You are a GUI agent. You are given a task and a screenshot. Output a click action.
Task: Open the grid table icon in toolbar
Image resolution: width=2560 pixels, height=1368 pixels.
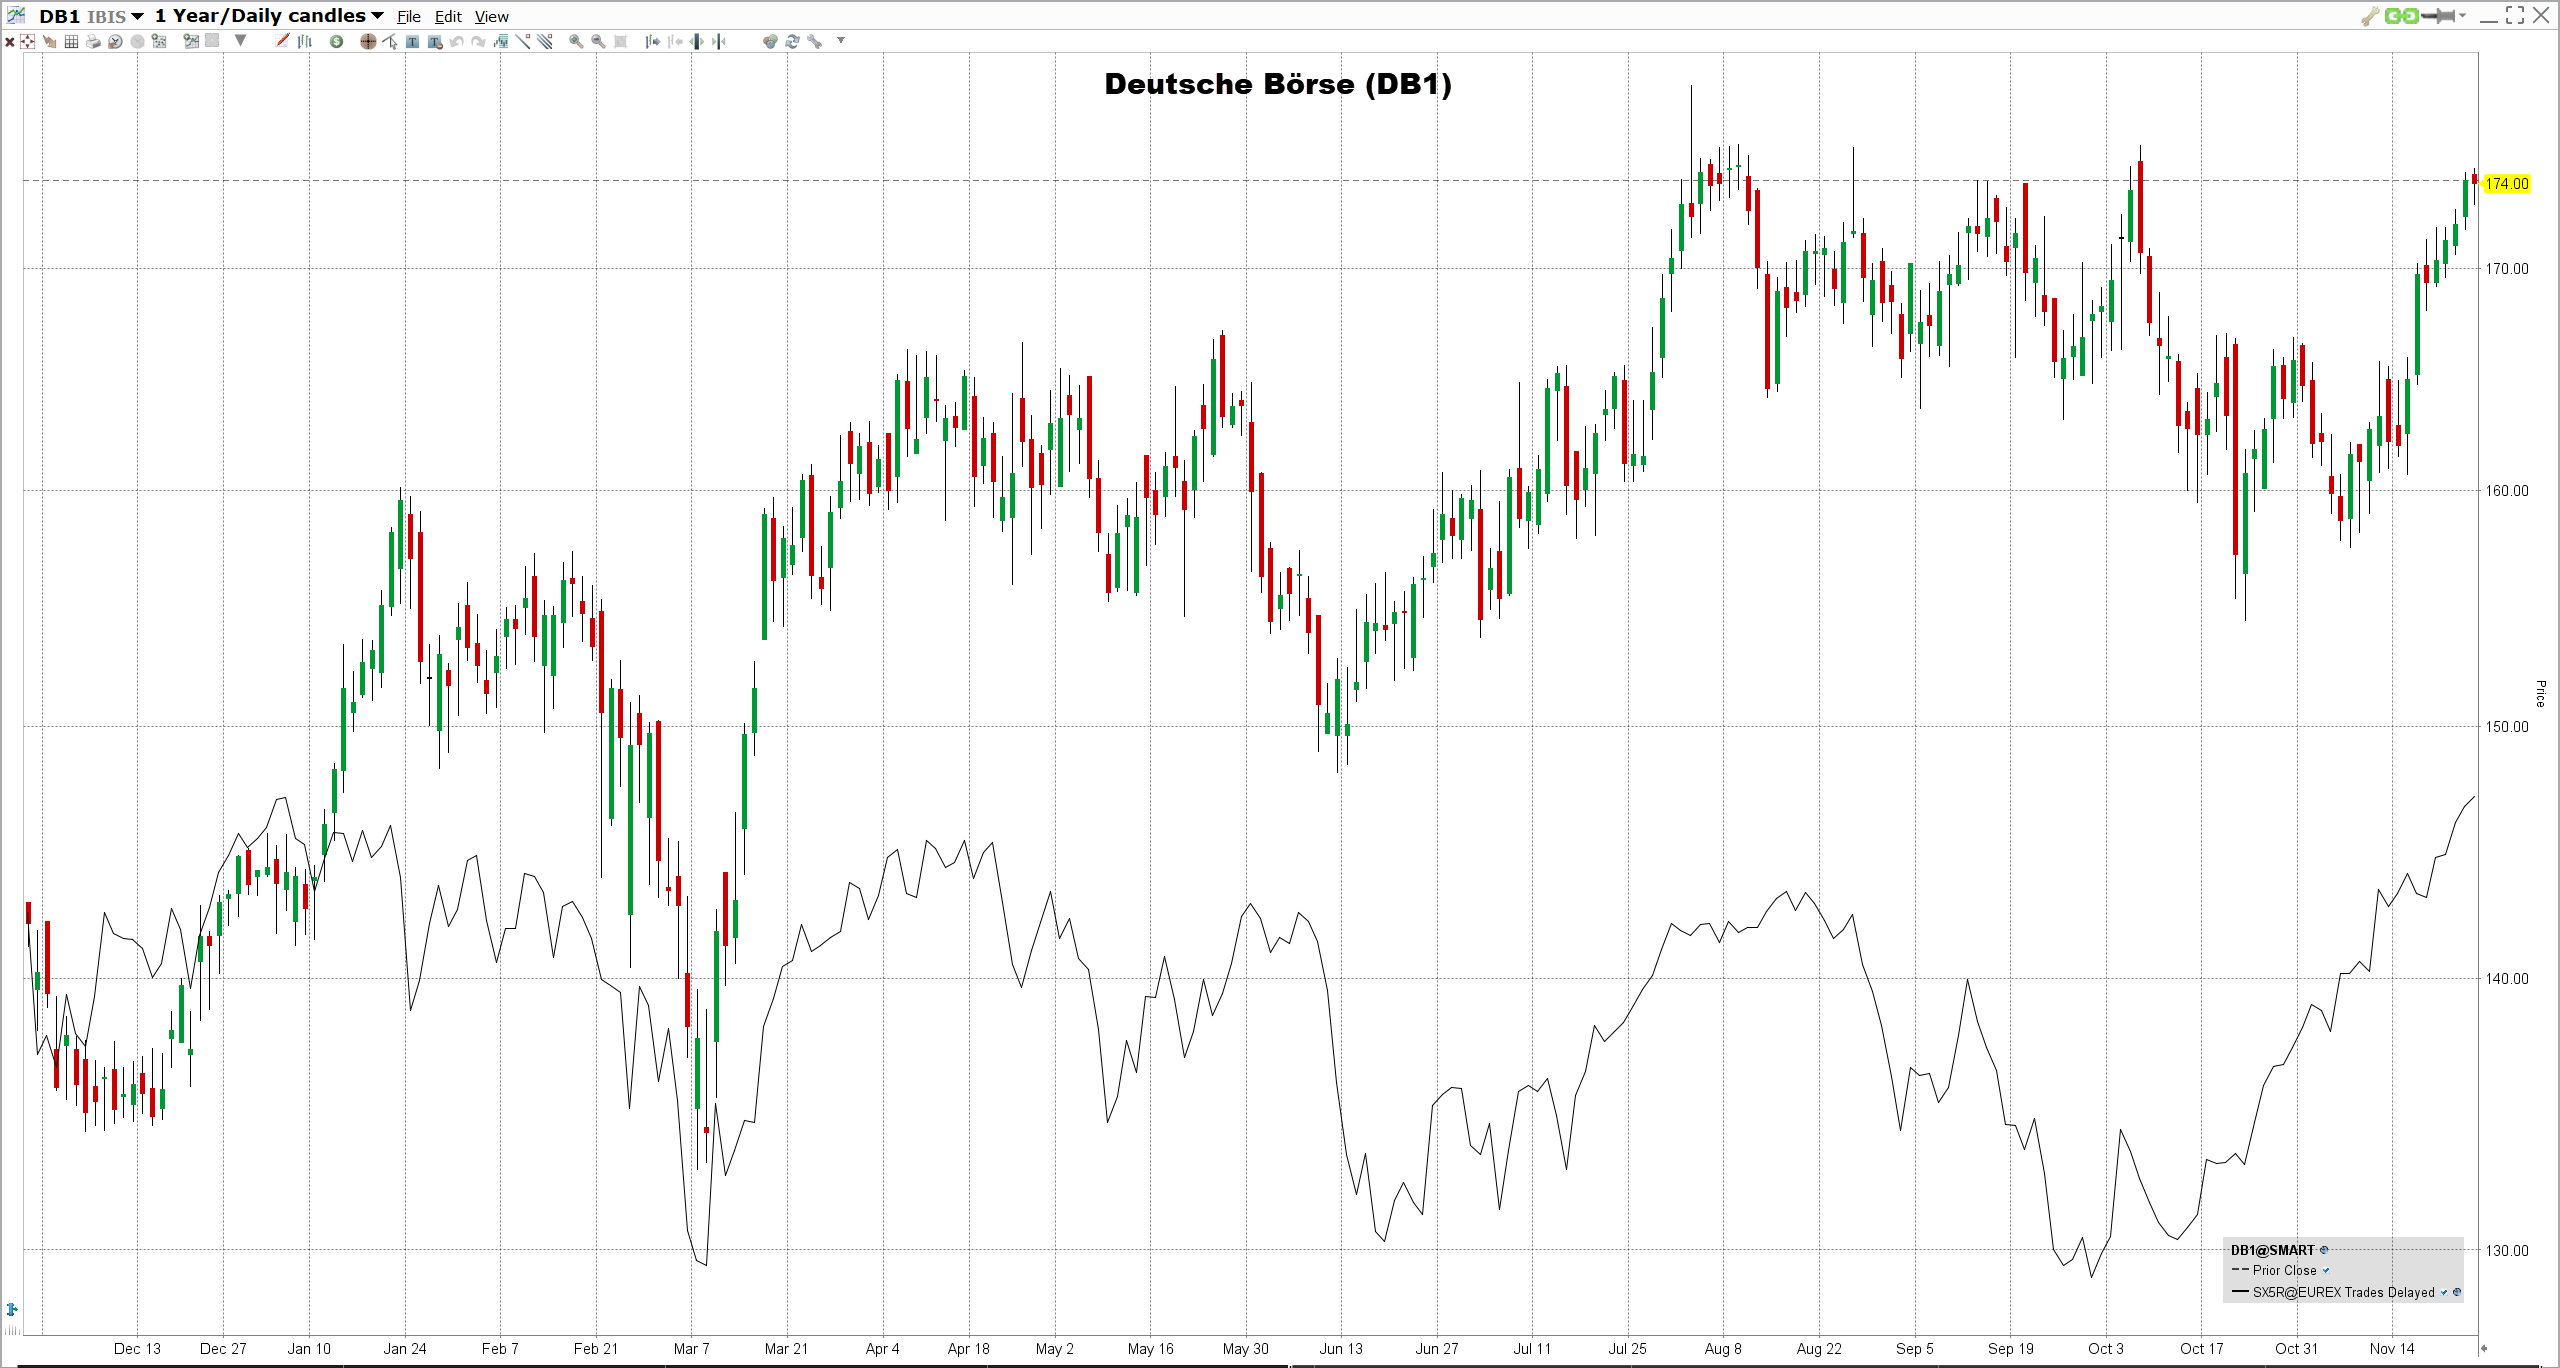[x=71, y=41]
